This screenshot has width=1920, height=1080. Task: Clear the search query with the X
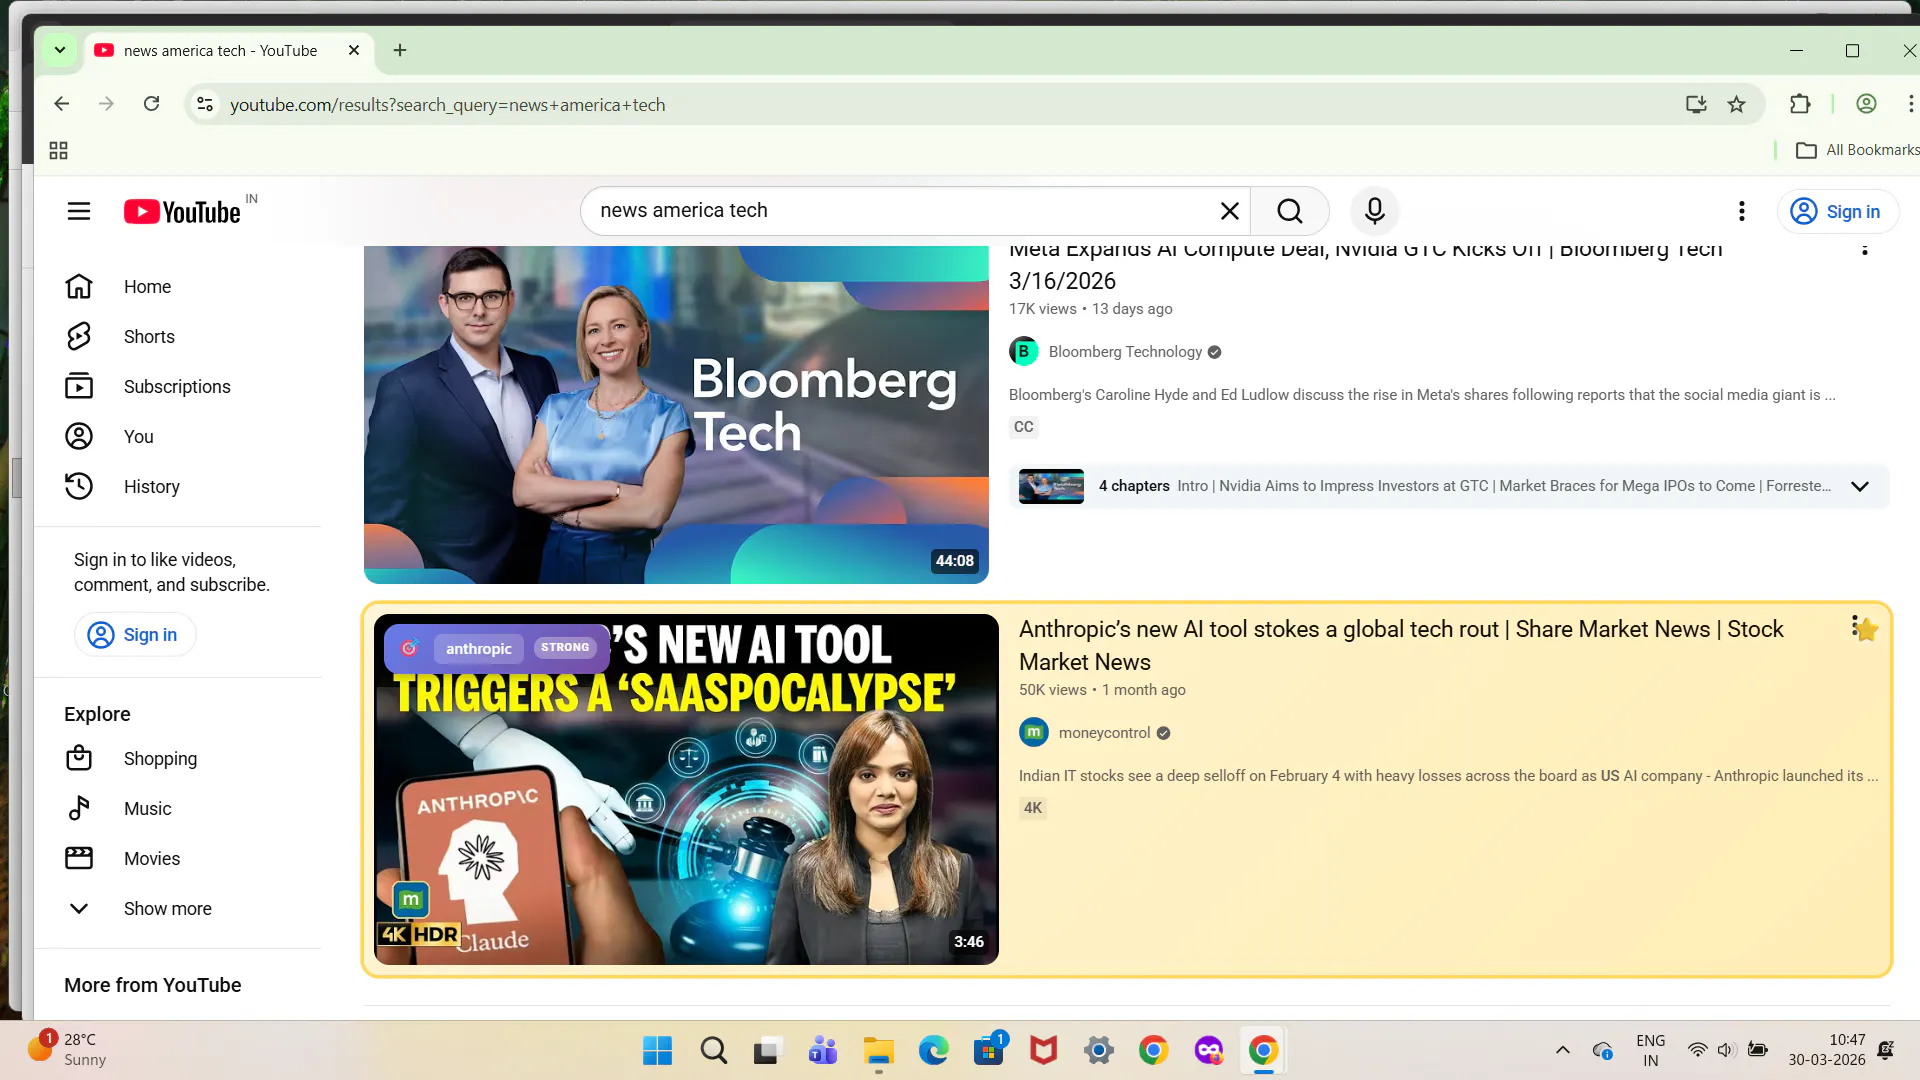(1229, 211)
